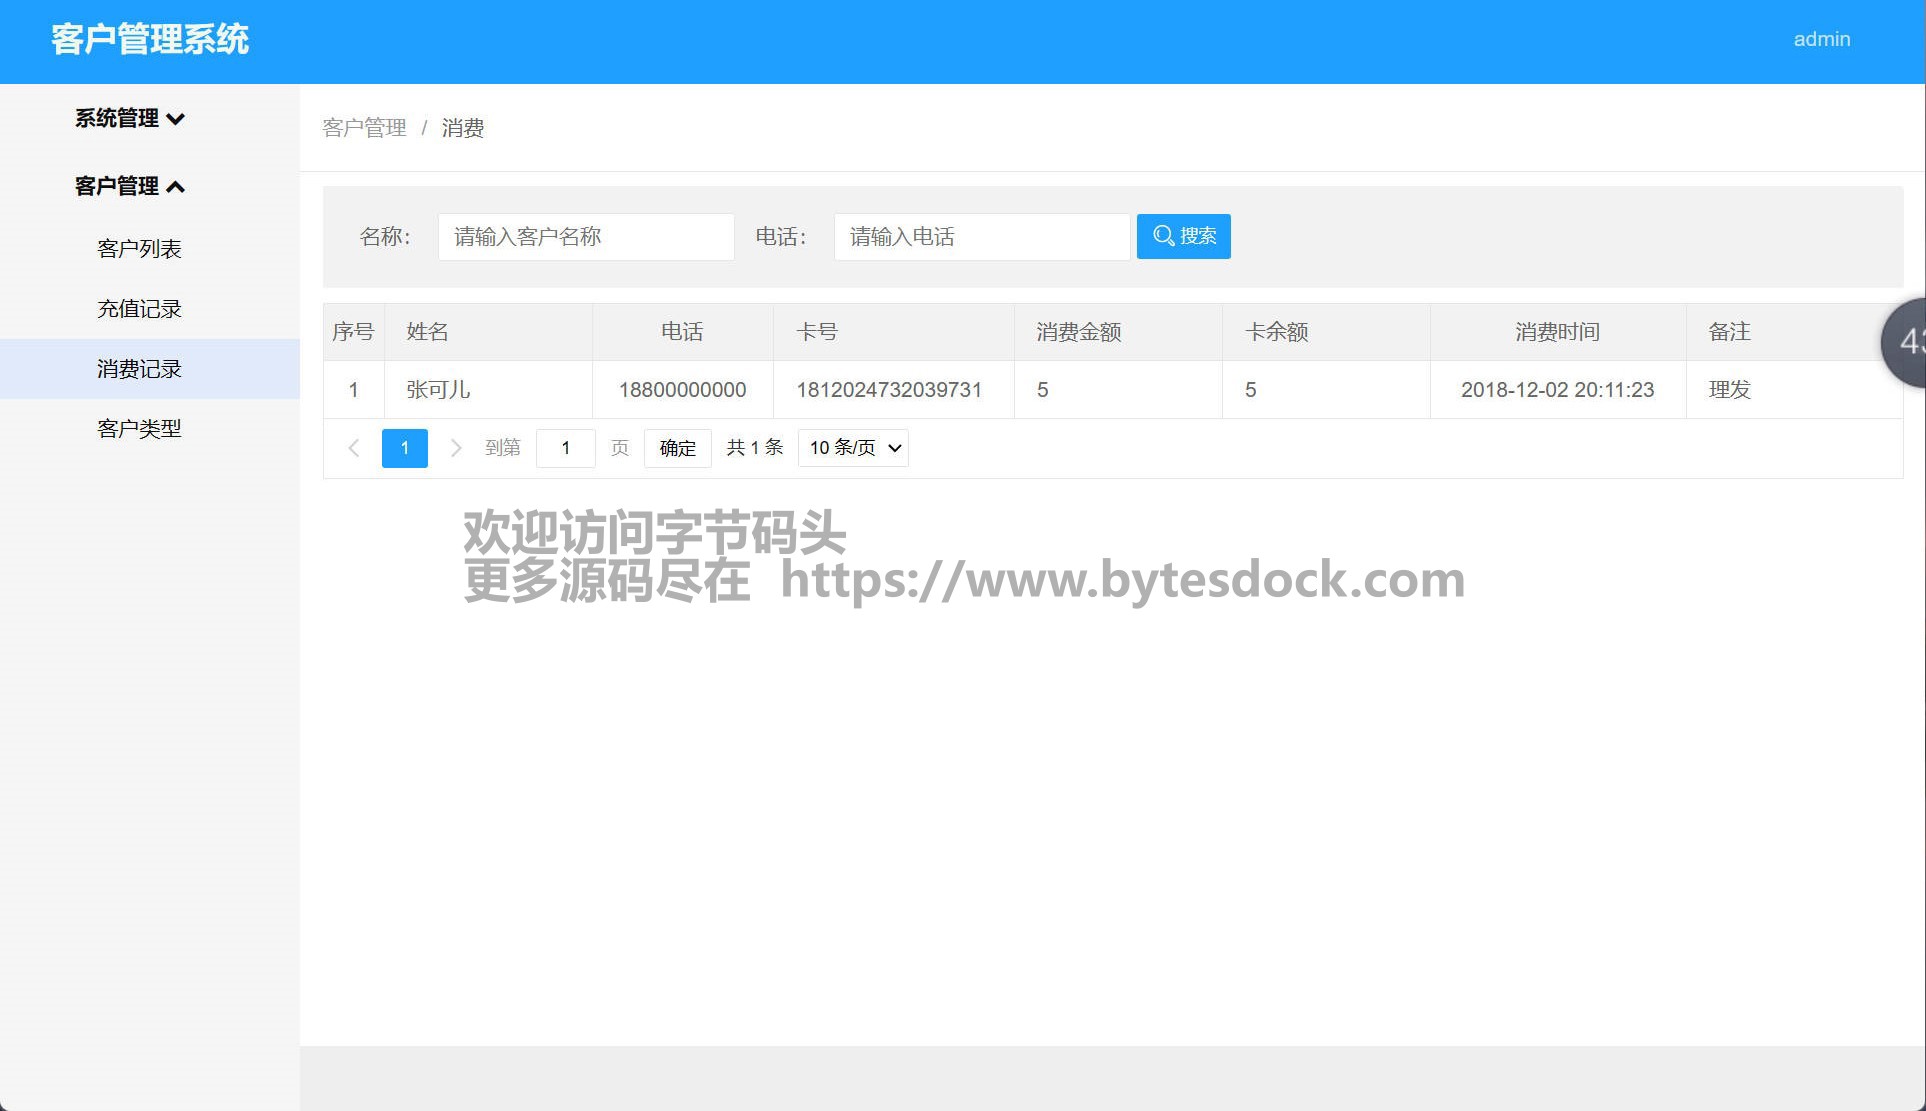
Task: Click the 确定 page jump button
Action: 677,448
